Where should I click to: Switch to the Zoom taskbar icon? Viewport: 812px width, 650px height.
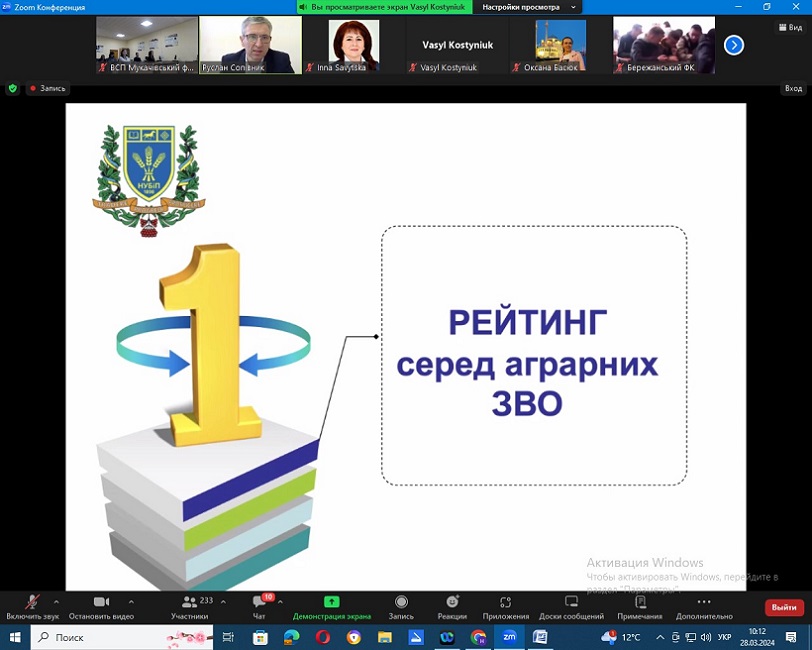[510, 637]
